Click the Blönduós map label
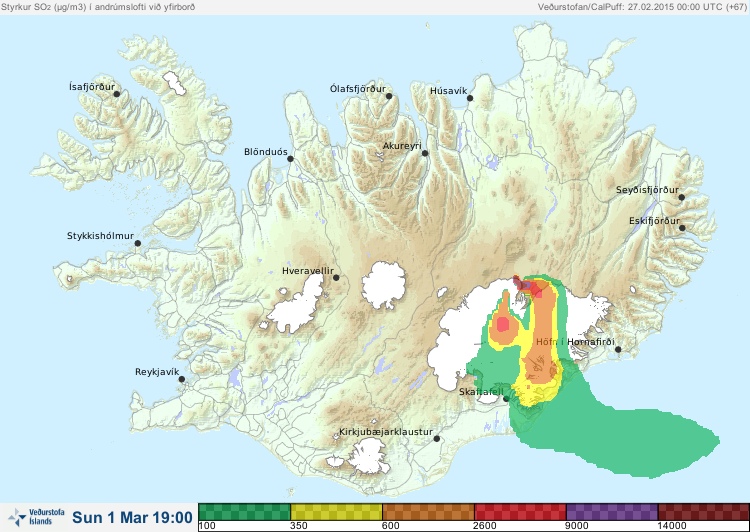This screenshot has height=532, width=750. 265,152
